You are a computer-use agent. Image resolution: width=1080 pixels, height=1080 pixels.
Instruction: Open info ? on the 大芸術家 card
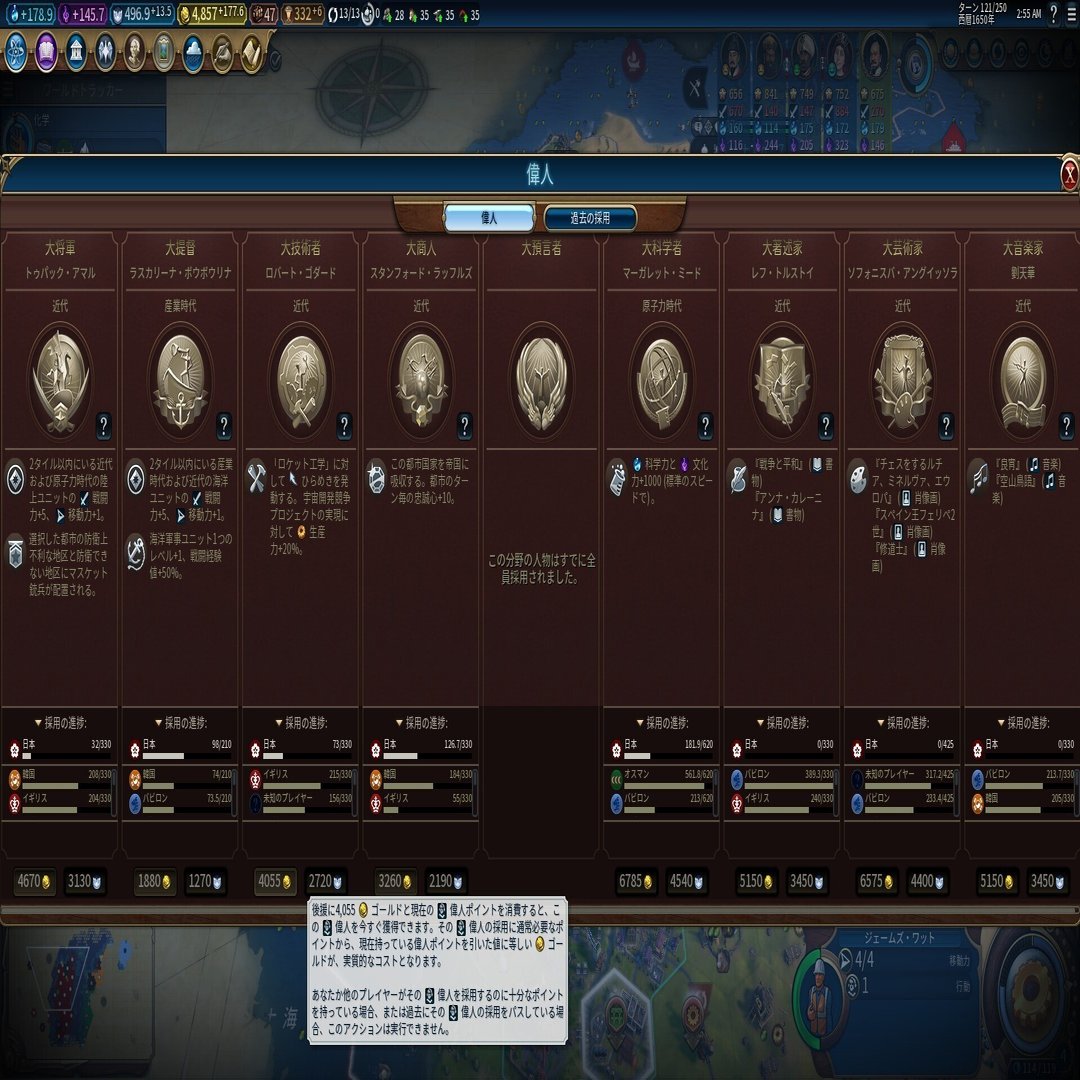[x=946, y=426]
